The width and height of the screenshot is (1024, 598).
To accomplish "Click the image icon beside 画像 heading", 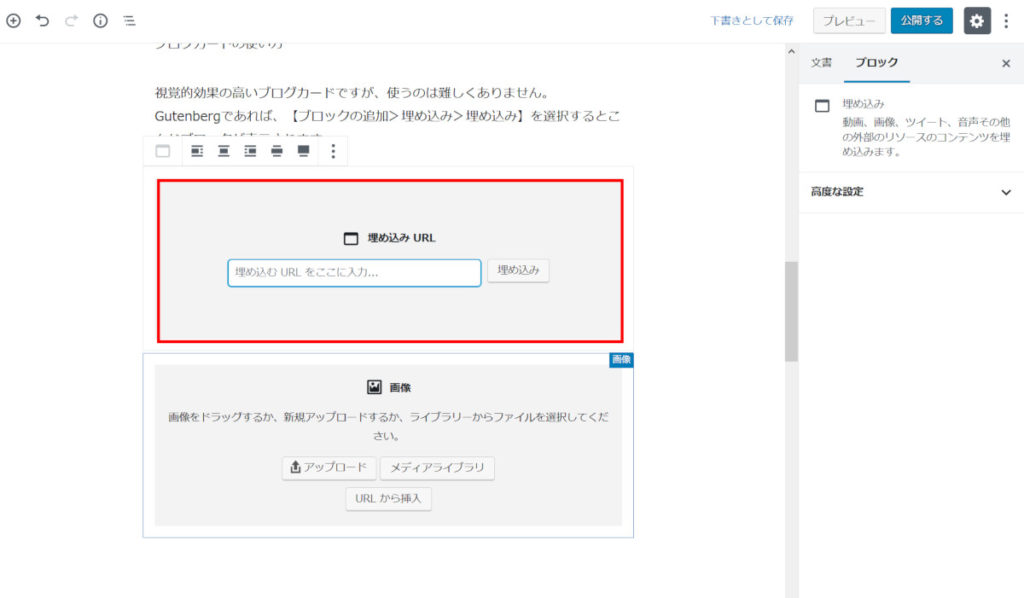I will (x=374, y=387).
